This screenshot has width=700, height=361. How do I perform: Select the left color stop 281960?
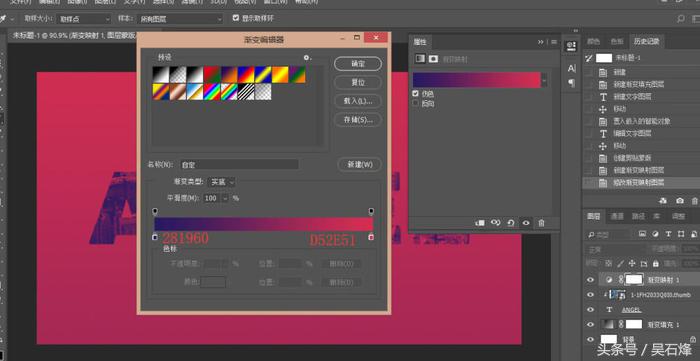pos(155,237)
